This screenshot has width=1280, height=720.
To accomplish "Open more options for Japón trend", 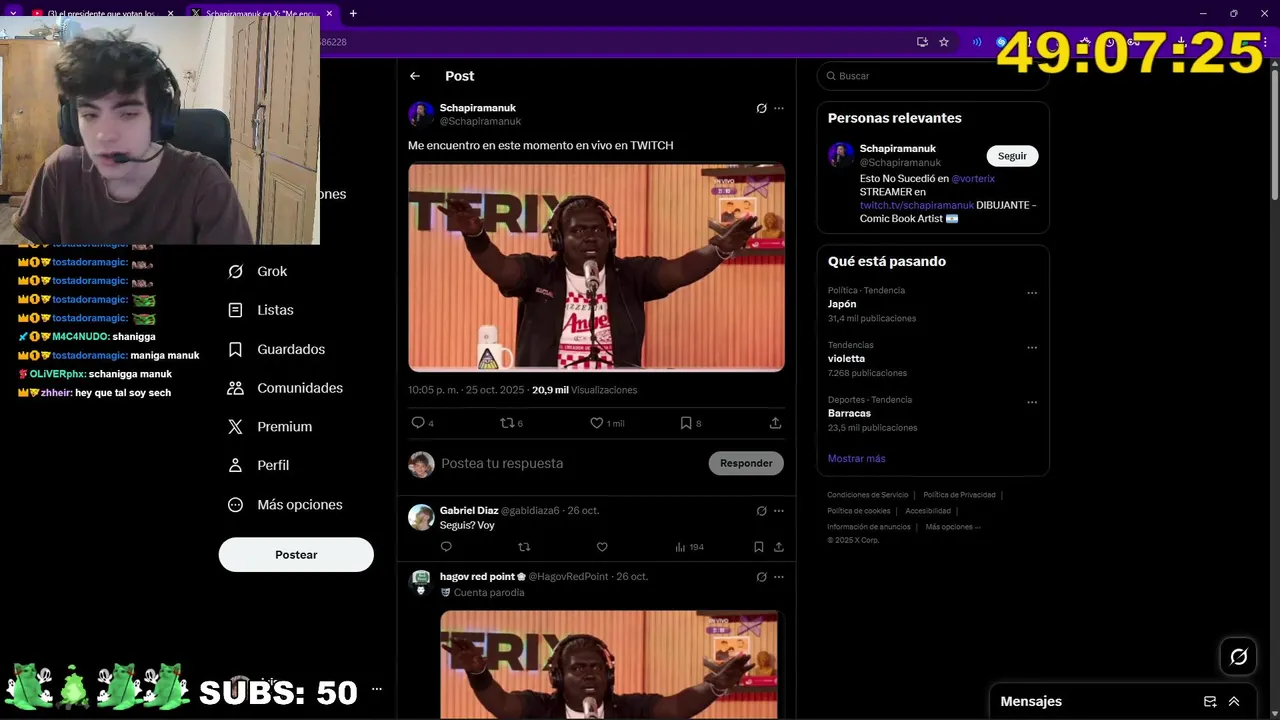I will tap(1032, 293).
